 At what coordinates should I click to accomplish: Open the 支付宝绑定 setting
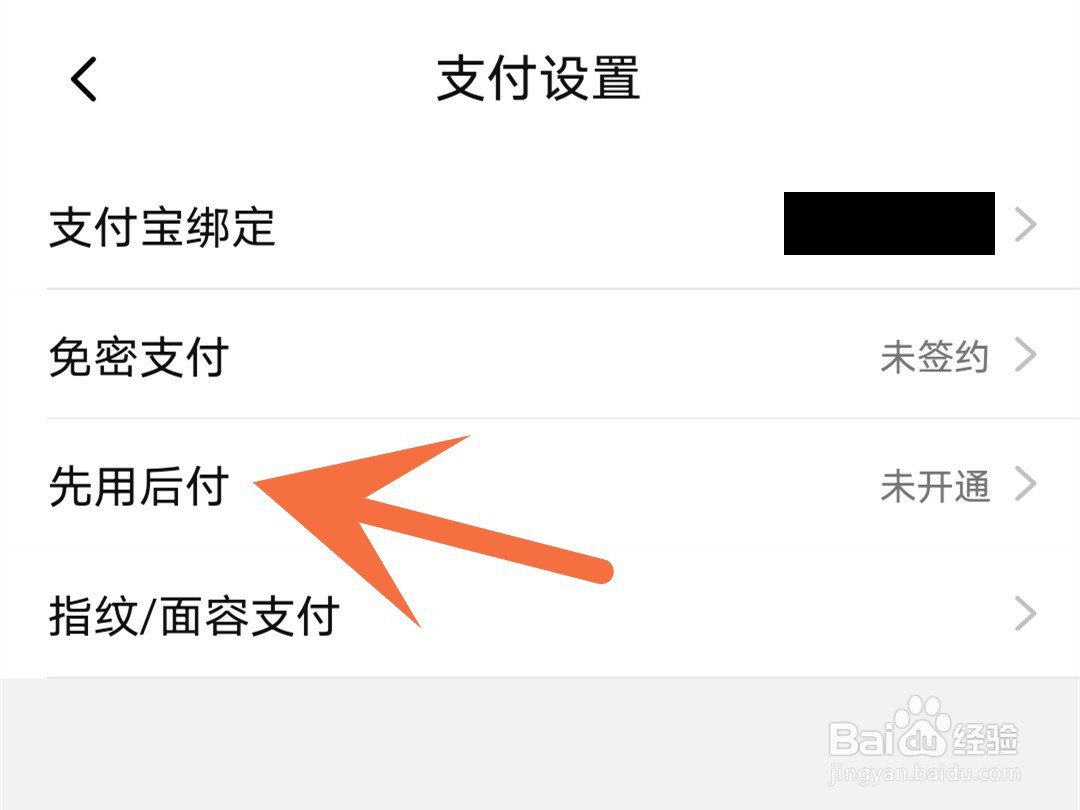(x=540, y=225)
